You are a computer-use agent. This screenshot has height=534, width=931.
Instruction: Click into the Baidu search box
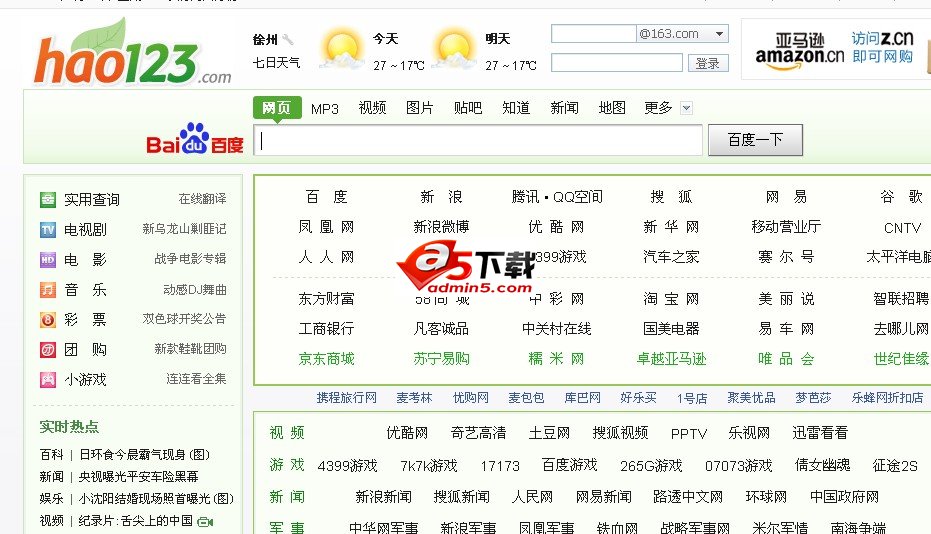[478, 140]
